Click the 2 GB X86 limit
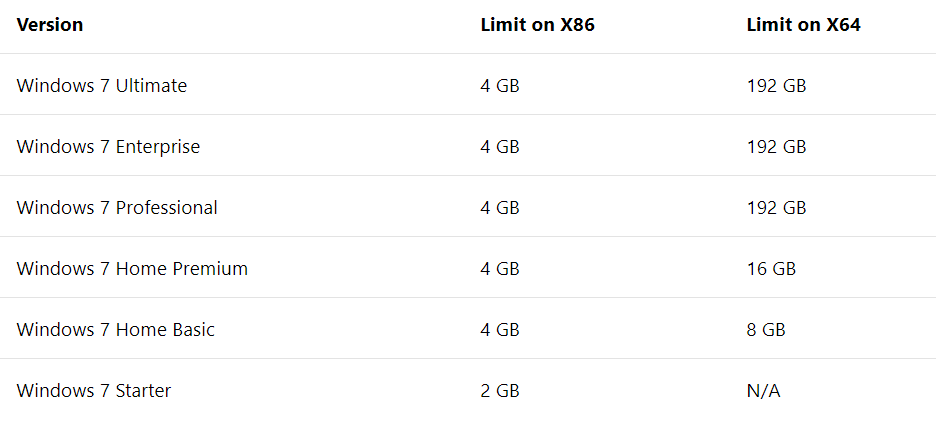The height and width of the screenshot is (422, 936). click(x=500, y=390)
